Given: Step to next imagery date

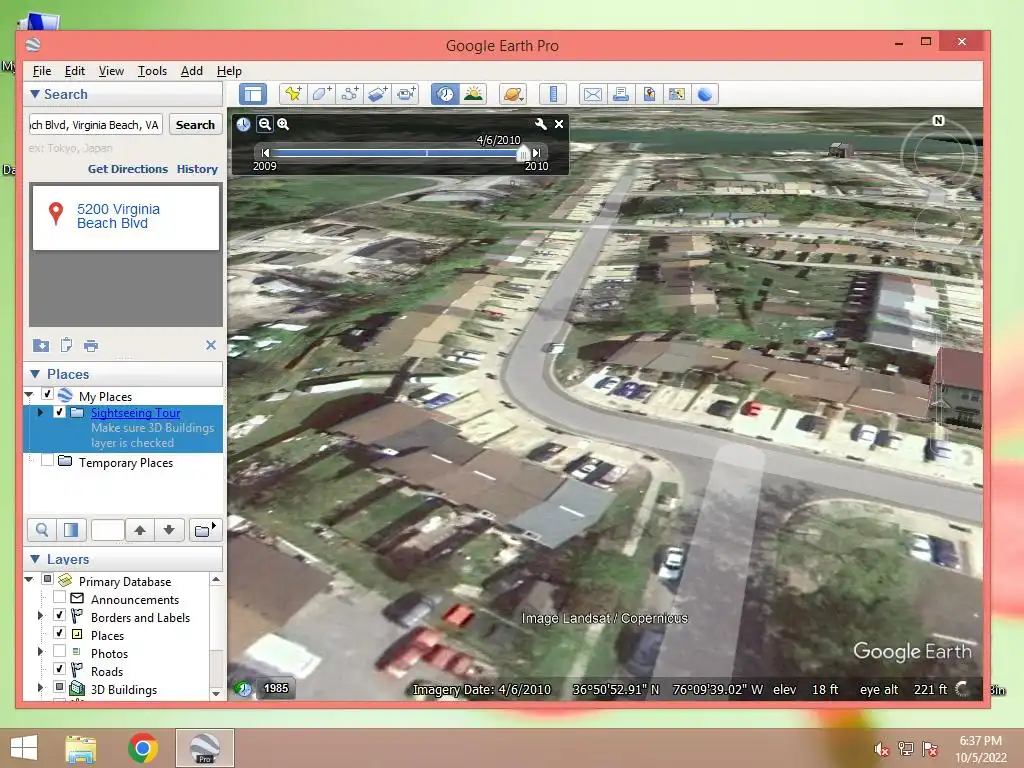Looking at the screenshot, I should [537, 153].
